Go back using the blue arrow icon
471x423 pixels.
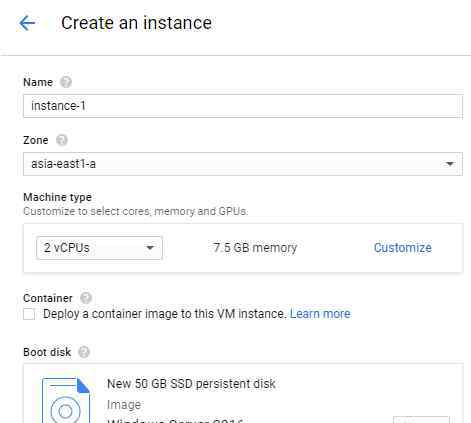tap(27, 23)
